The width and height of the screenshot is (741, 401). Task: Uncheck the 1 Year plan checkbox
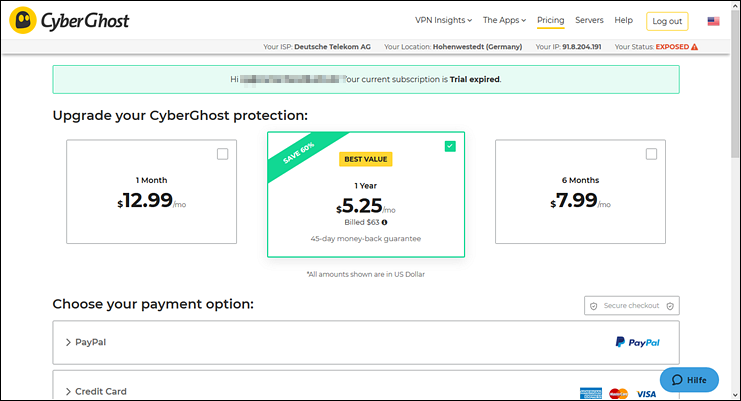[450, 146]
